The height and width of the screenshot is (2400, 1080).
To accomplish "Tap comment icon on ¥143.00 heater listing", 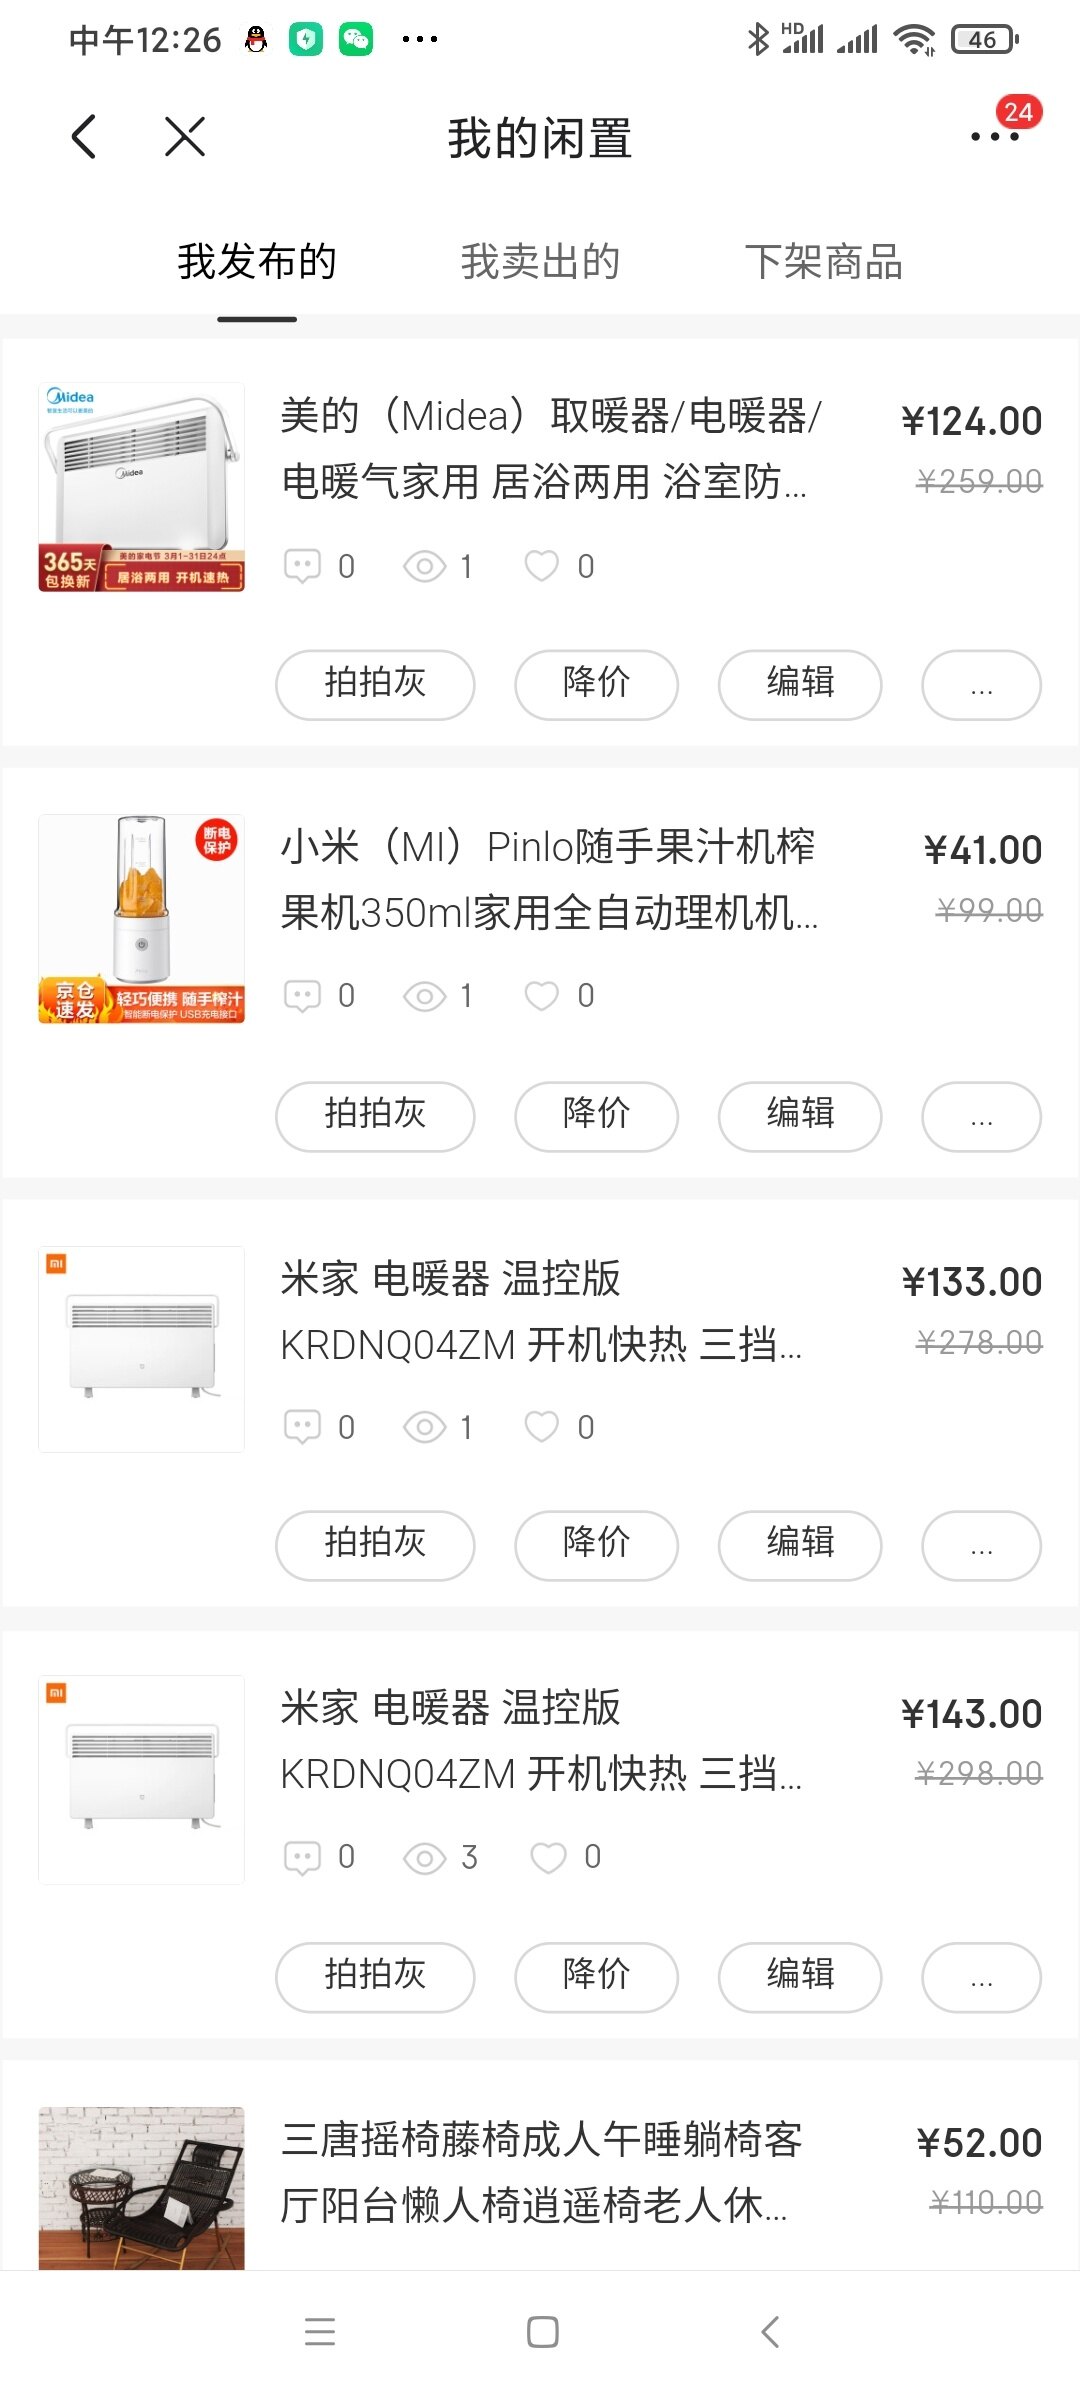I will (302, 1857).
